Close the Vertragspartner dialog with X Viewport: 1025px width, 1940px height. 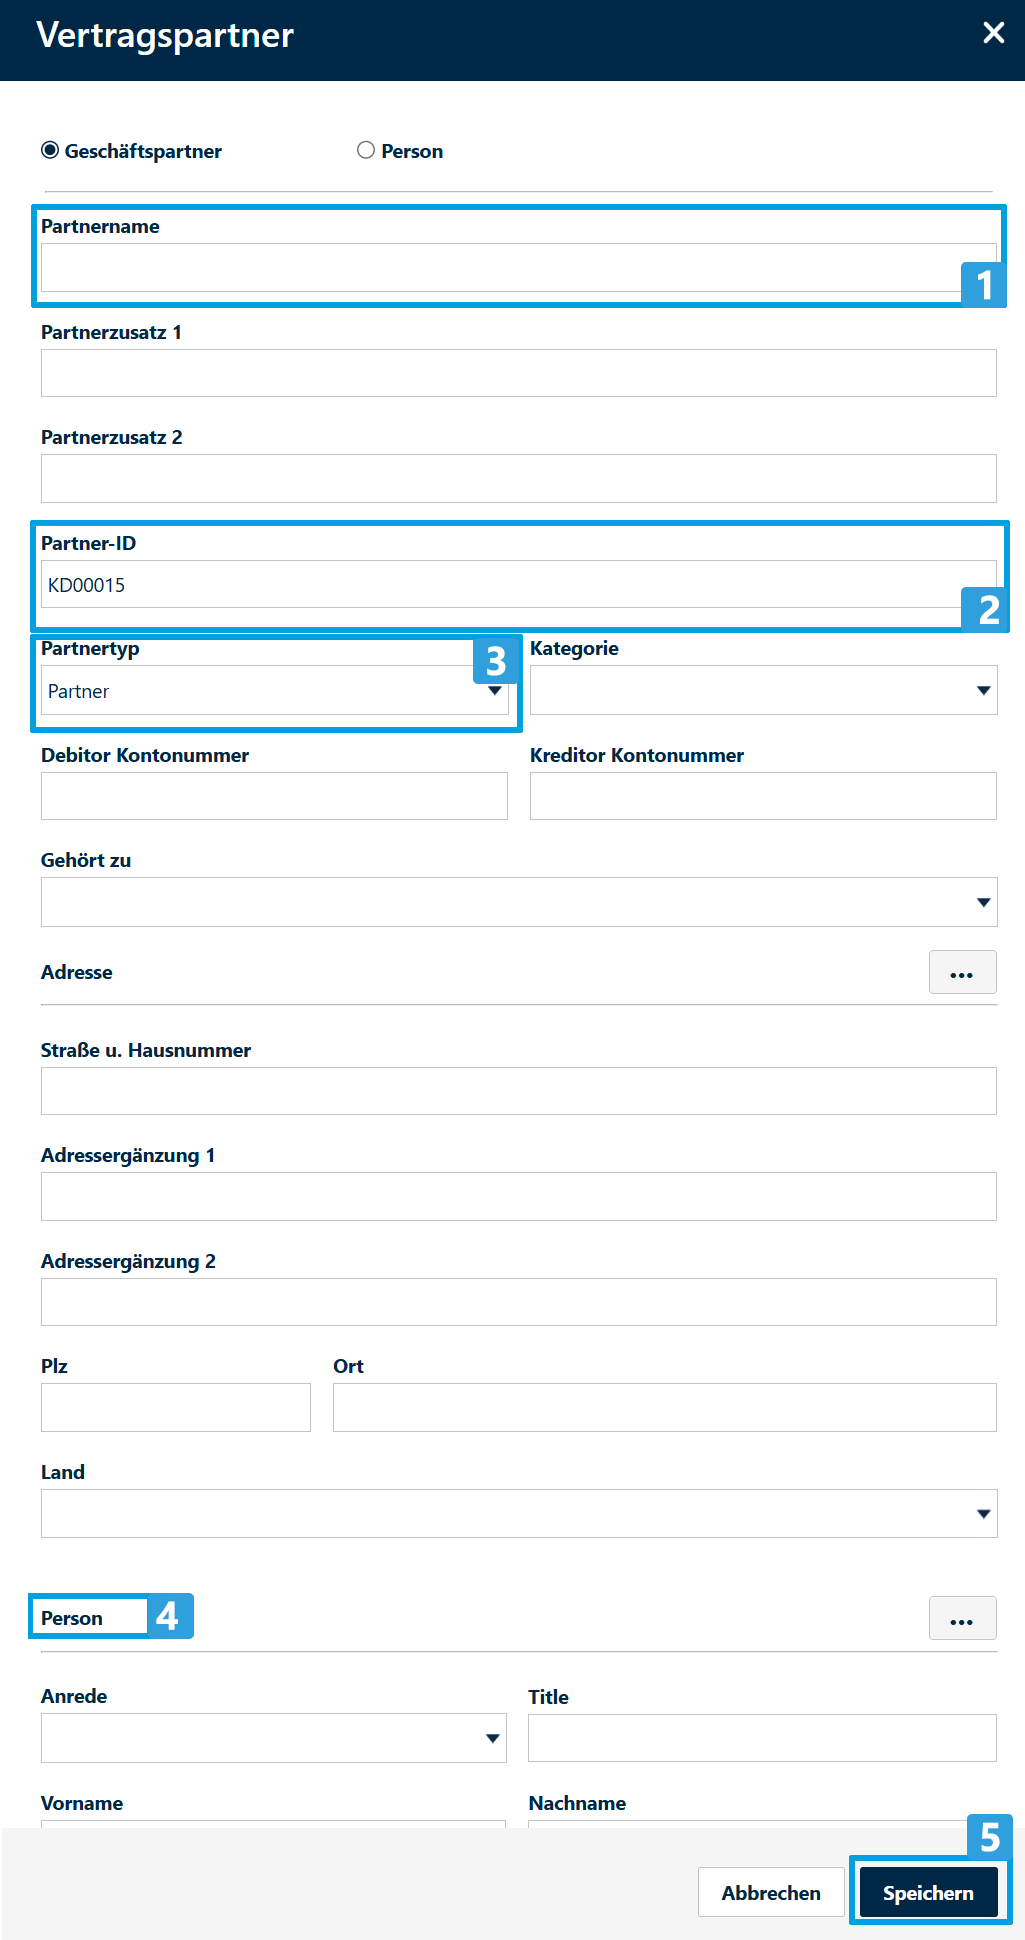click(x=993, y=33)
